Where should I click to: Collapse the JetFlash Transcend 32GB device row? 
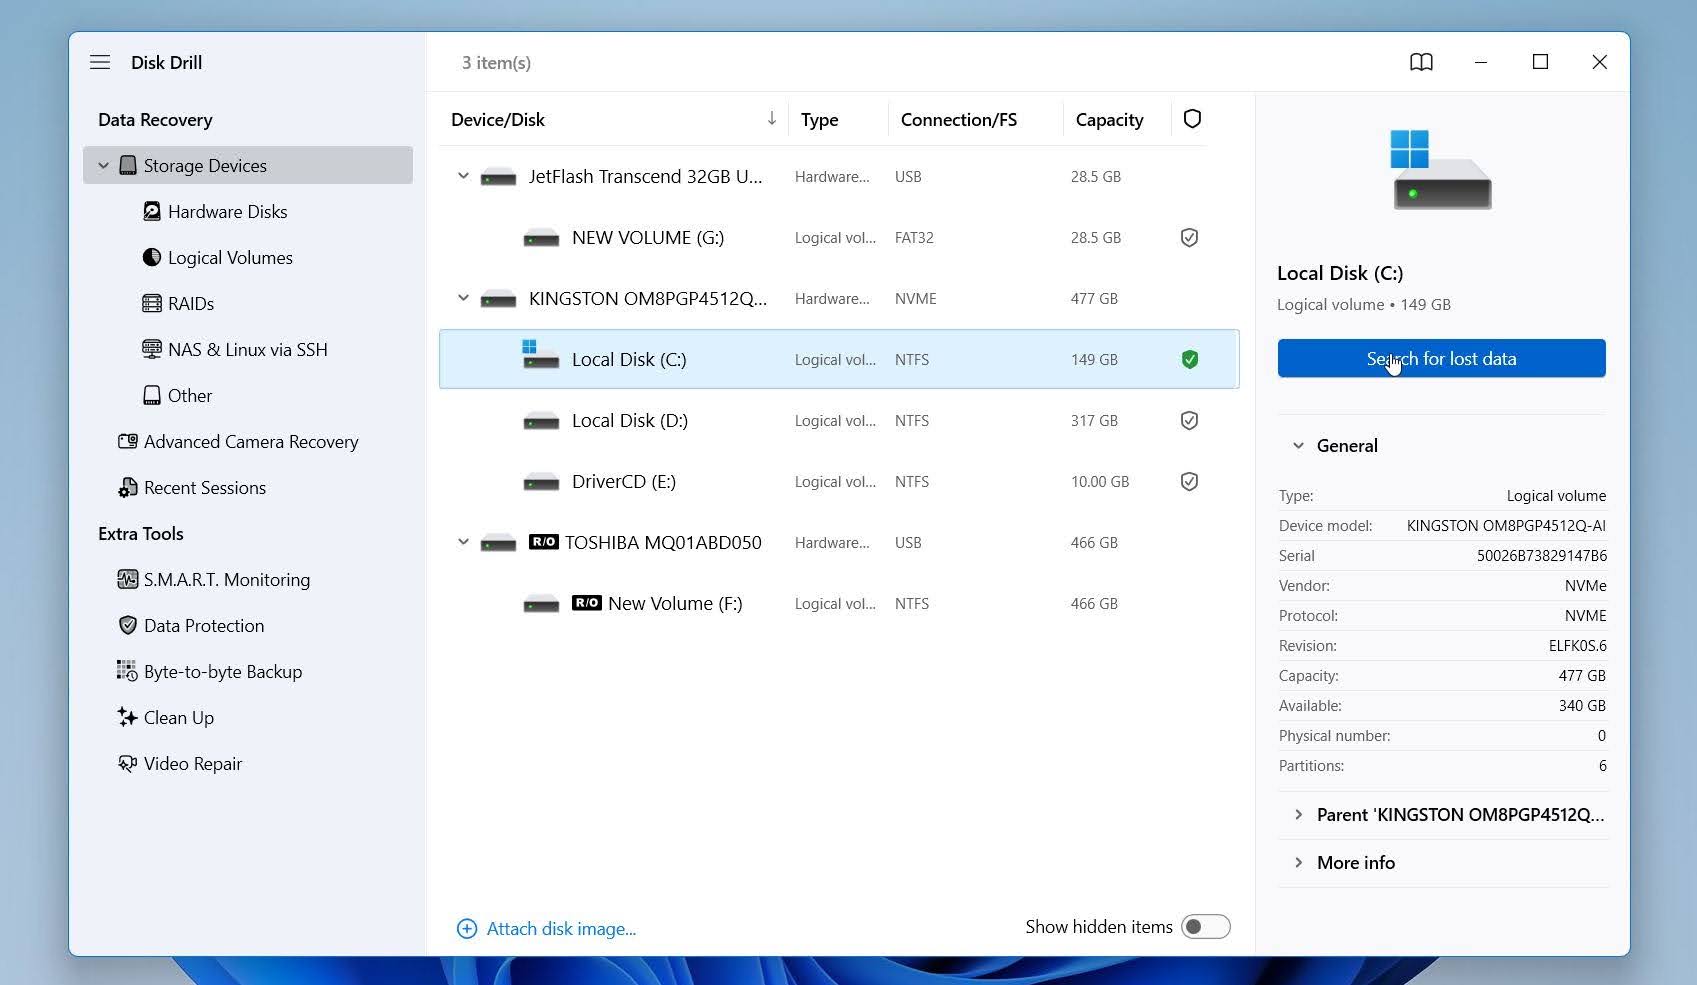pos(463,177)
